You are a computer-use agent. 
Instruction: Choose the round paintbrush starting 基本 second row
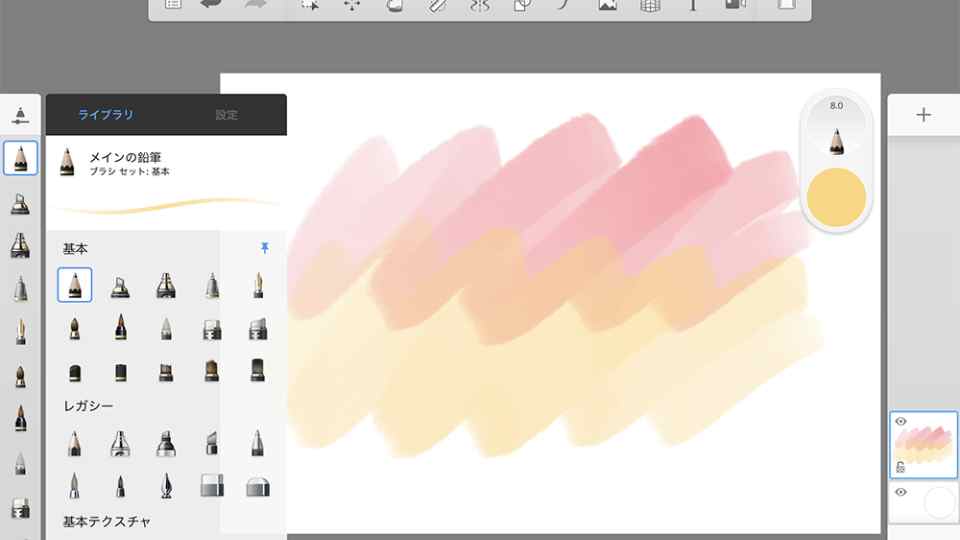click(75, 329)
